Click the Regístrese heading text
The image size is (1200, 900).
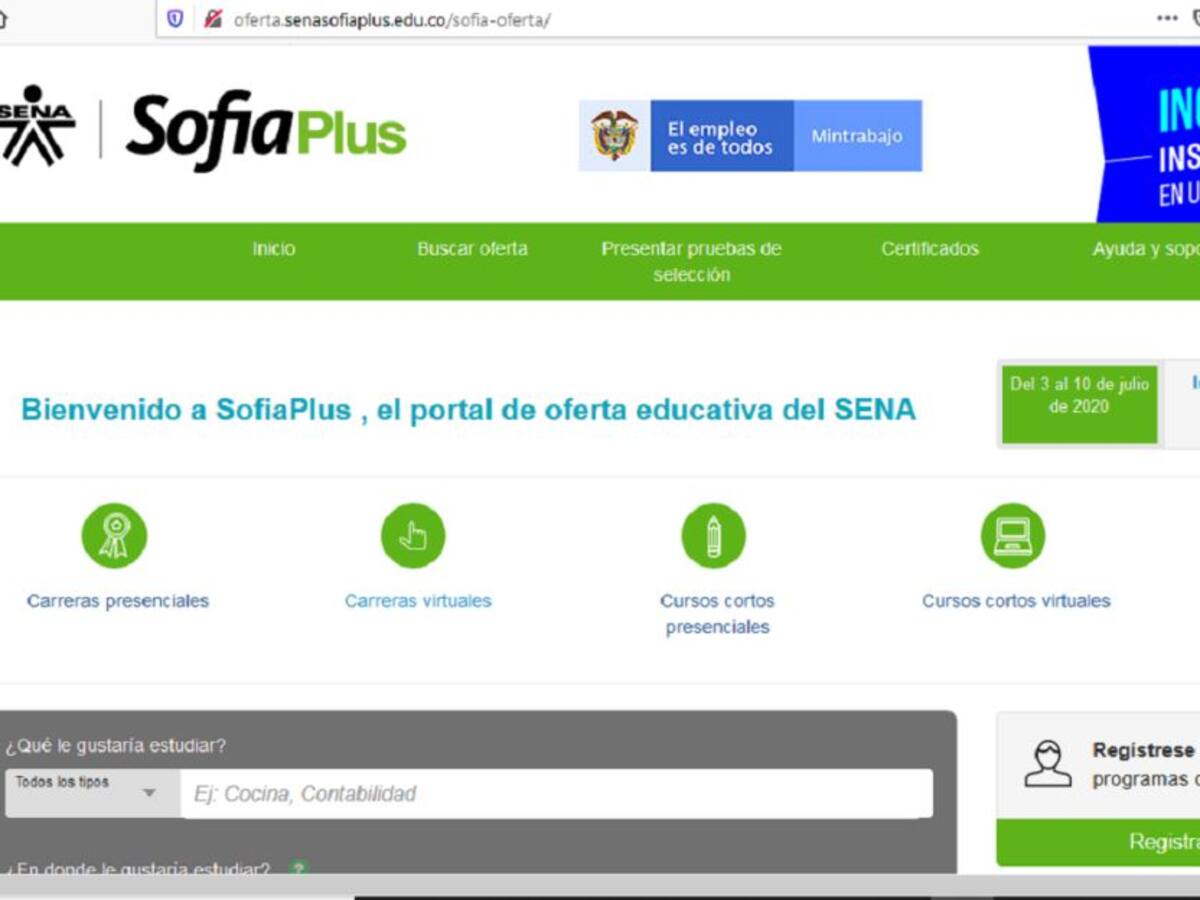coord(1143,750)
